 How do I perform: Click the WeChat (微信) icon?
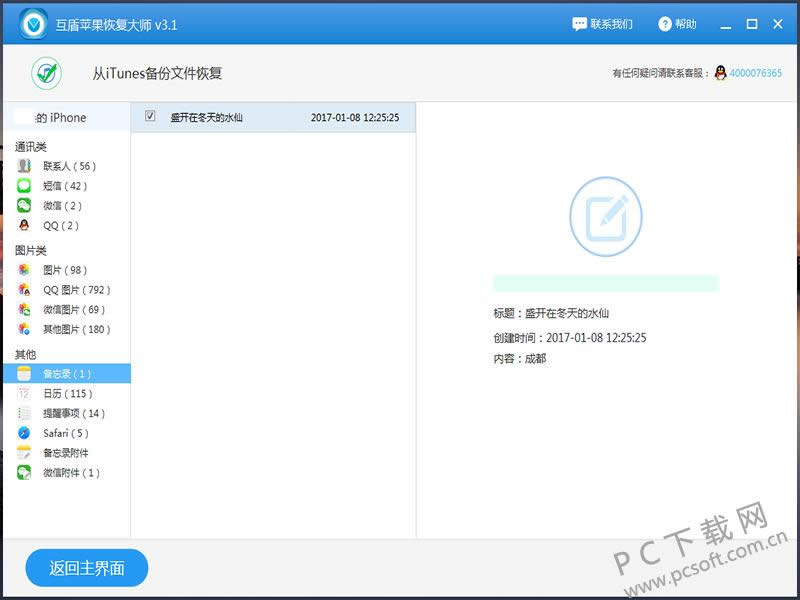(24, 206)
